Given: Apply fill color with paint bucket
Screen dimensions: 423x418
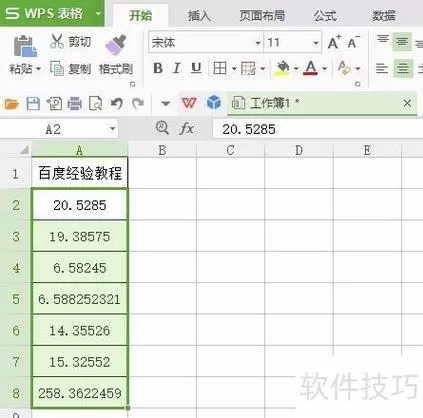Looking at the screenshot, I should tap(282, 68).
